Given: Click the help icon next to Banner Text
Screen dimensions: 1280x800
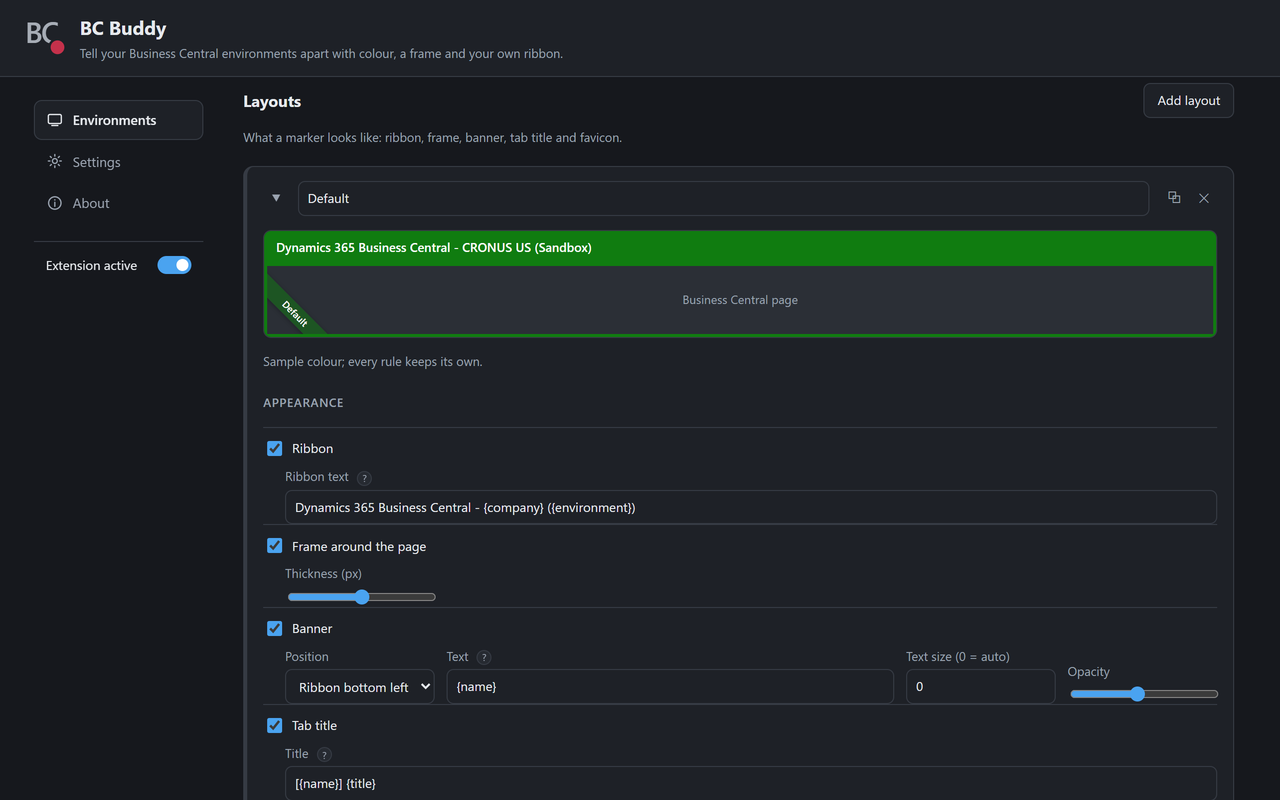Looking at the screenshot, I should 484,658.
